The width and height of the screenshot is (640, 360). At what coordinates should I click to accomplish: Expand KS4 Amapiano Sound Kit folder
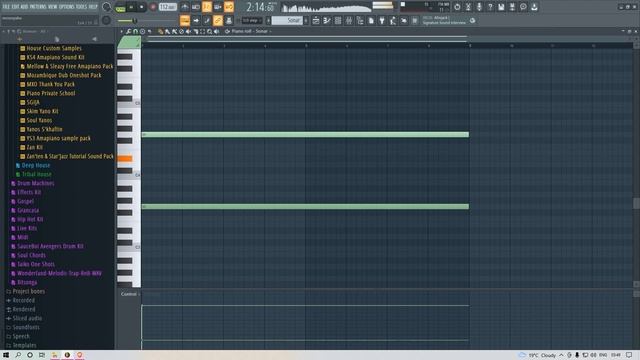tap(55, 57)
